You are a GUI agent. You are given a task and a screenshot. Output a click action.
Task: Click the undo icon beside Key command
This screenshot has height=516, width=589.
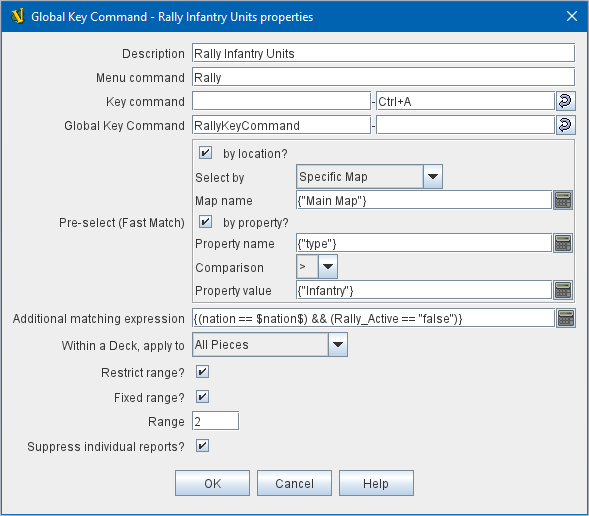(565, 101)
